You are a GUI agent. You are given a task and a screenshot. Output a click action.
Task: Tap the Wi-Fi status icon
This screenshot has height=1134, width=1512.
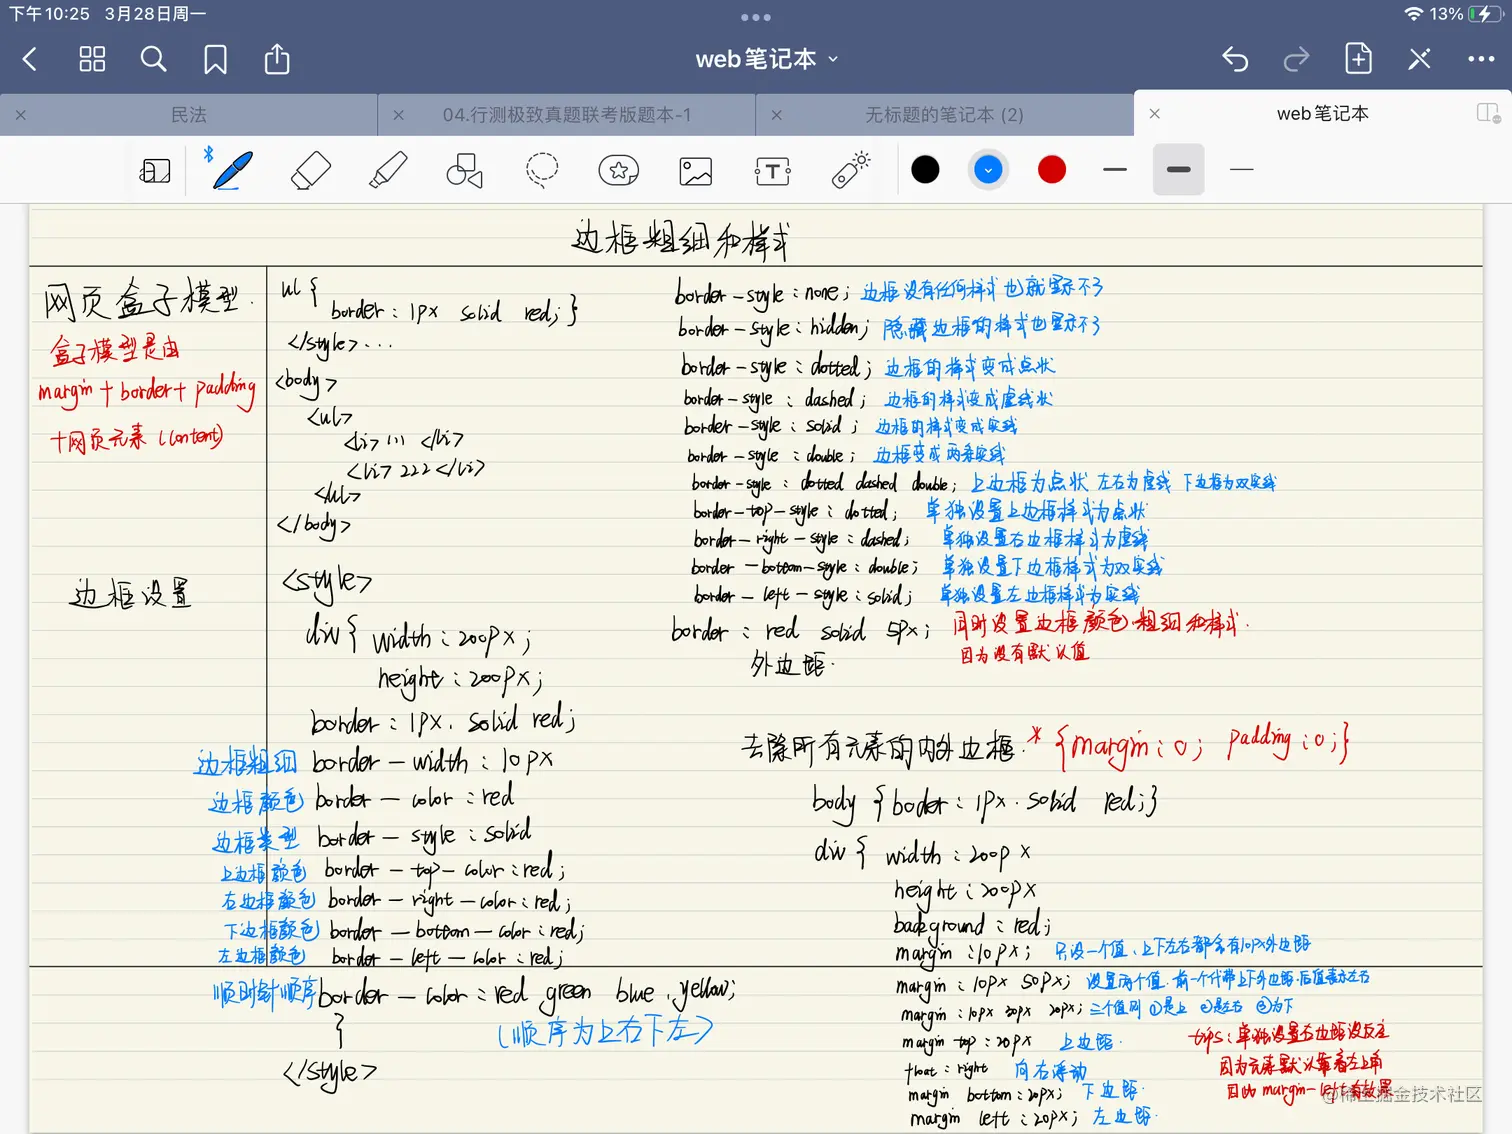(1414, 14)
